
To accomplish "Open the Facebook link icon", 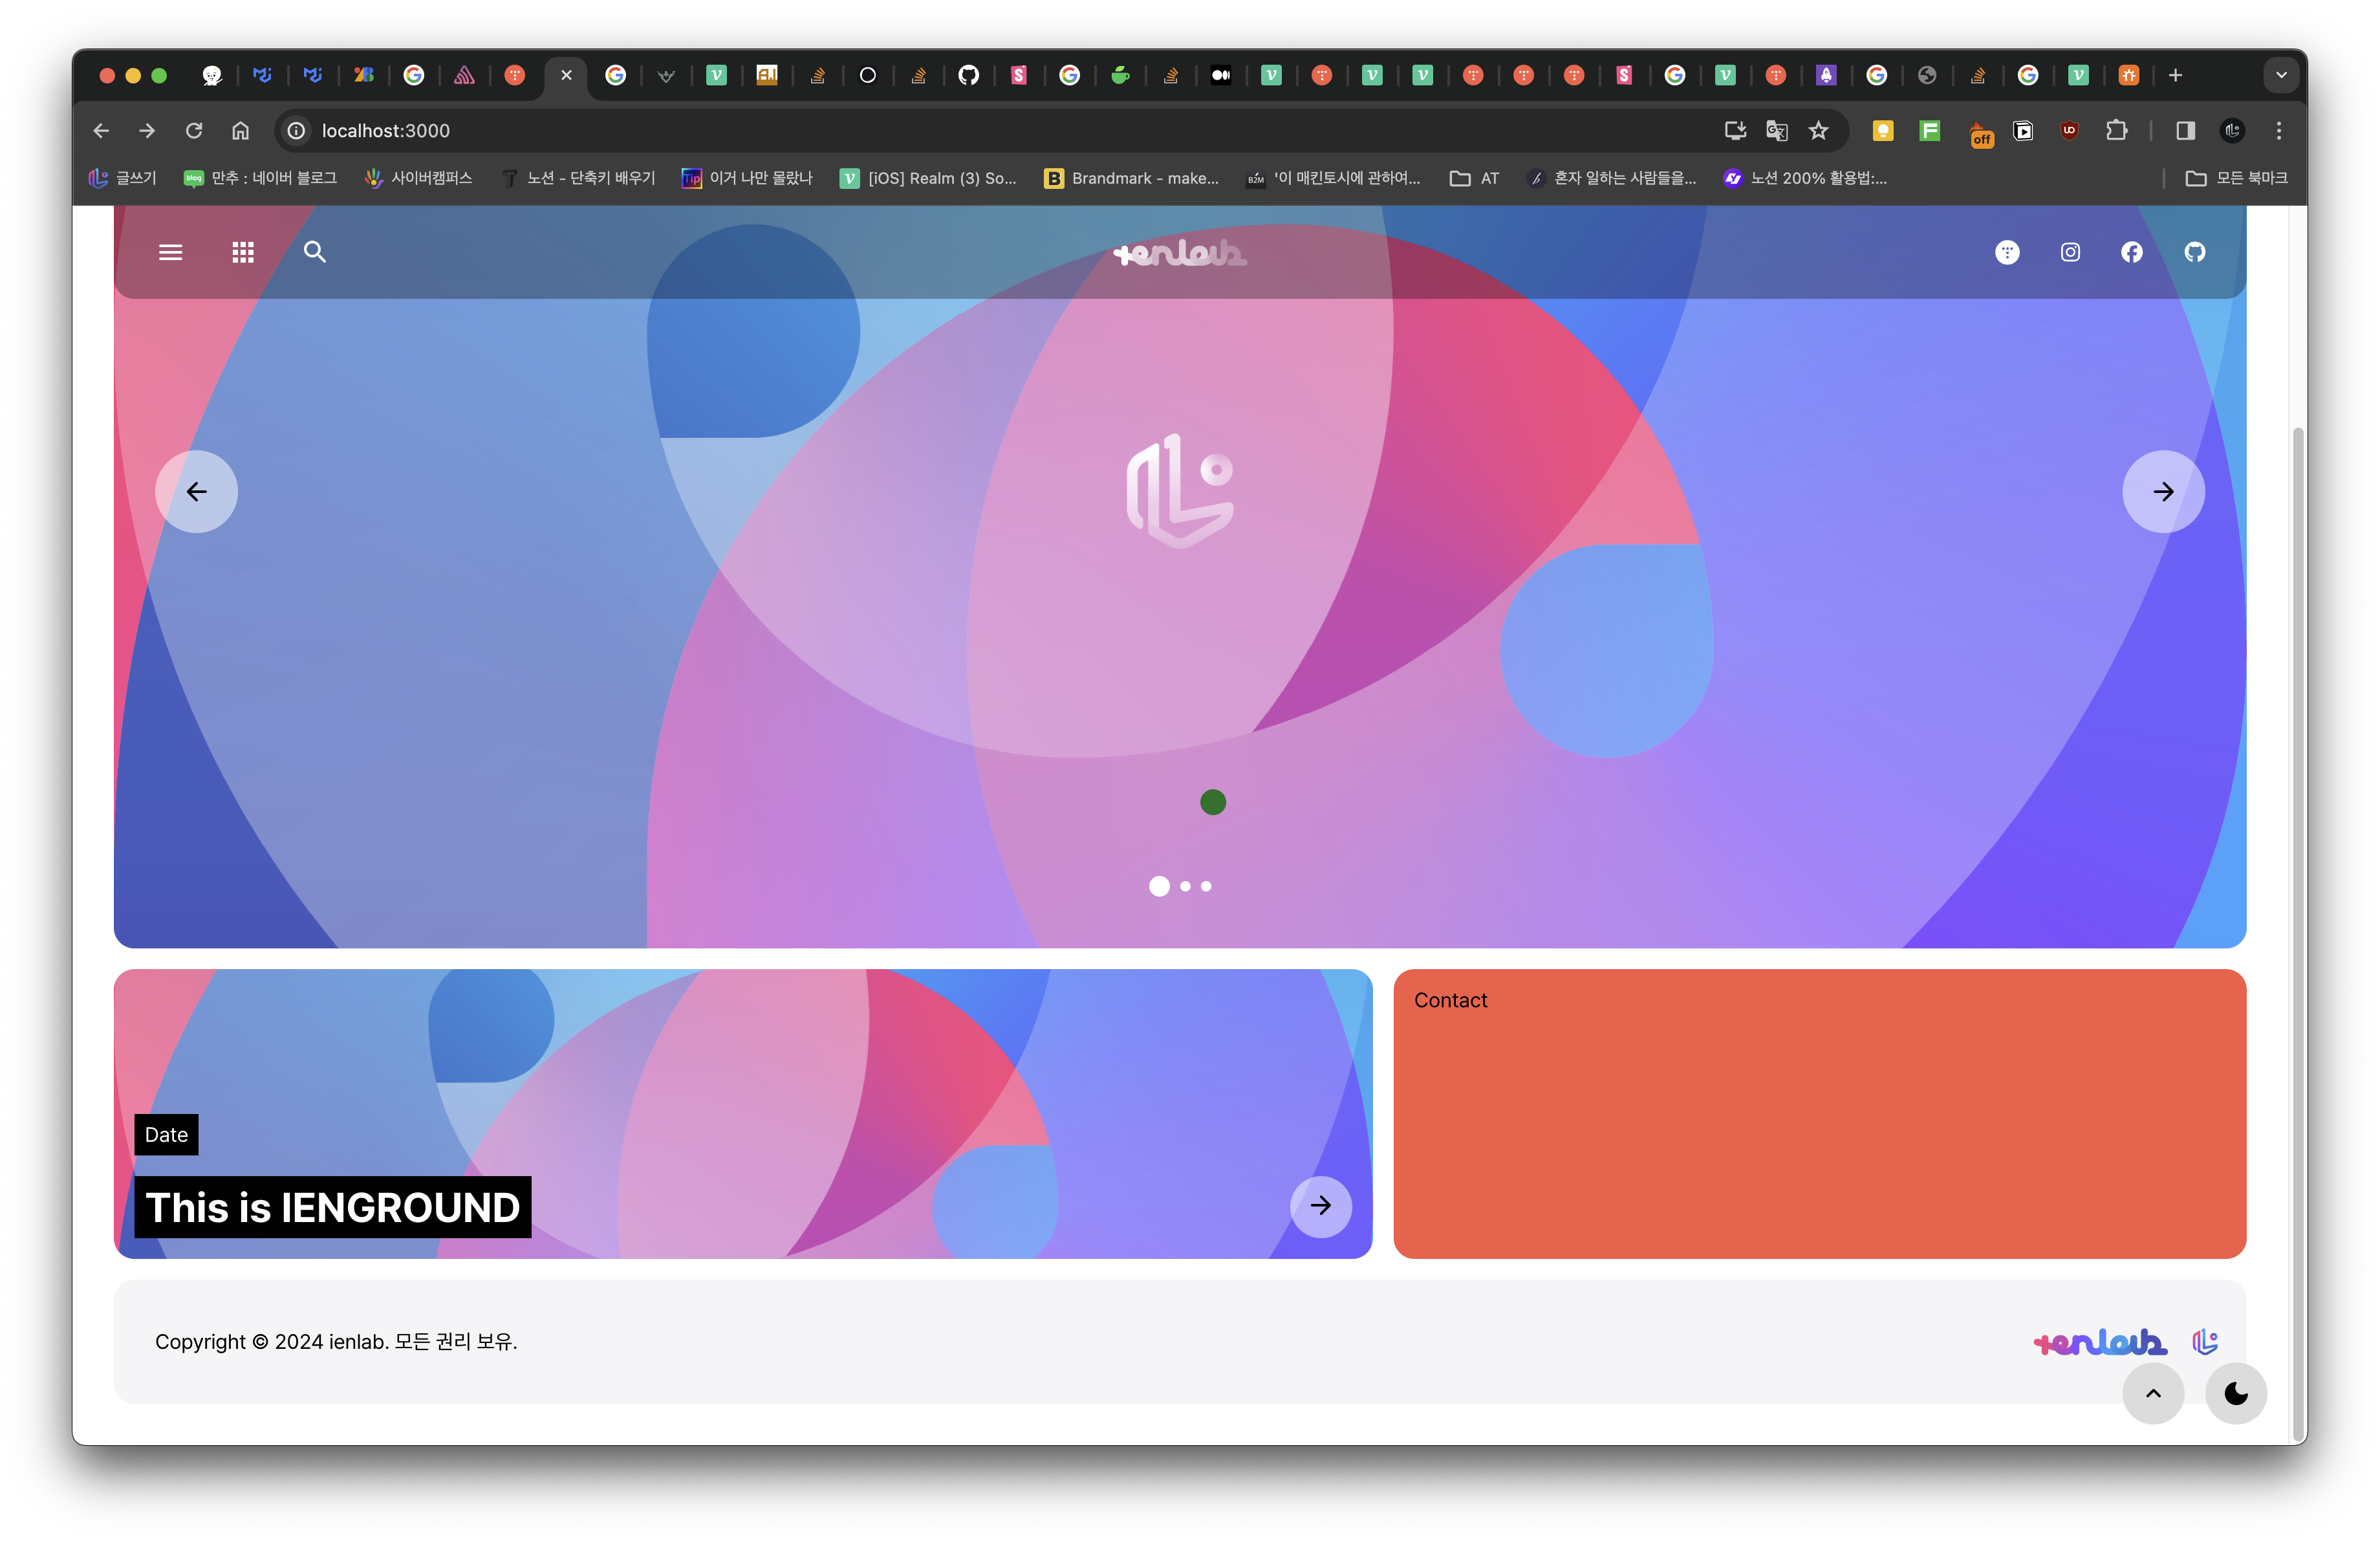I will 2132,252.
